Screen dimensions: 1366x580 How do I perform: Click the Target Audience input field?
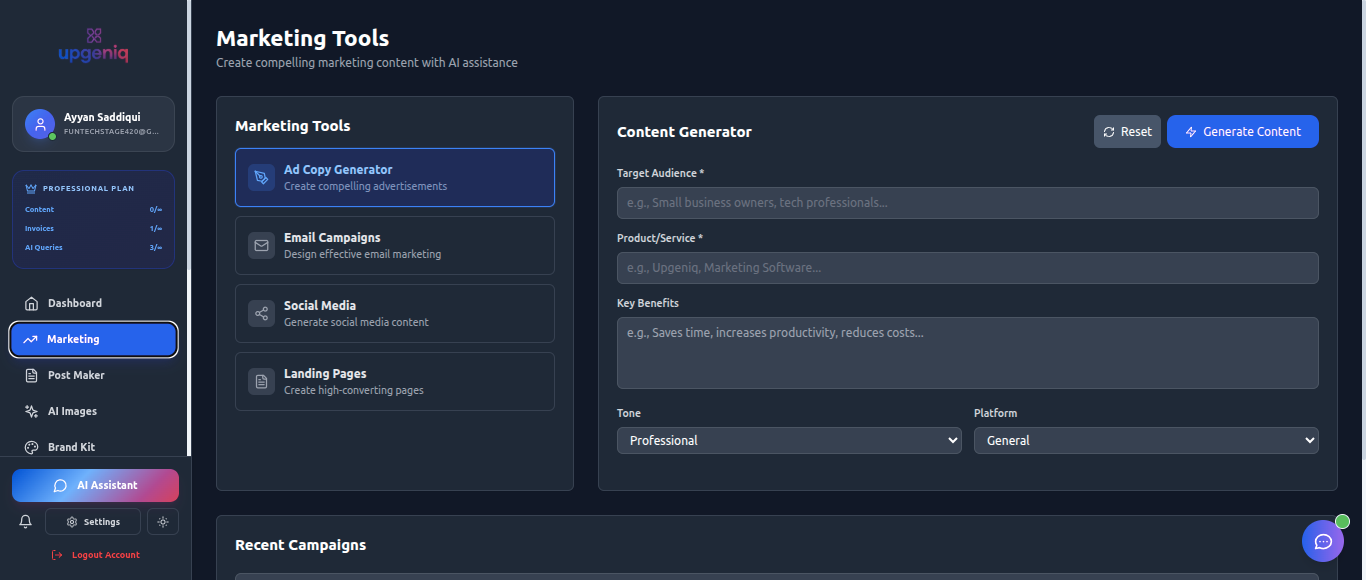click(x=967, y=203)
